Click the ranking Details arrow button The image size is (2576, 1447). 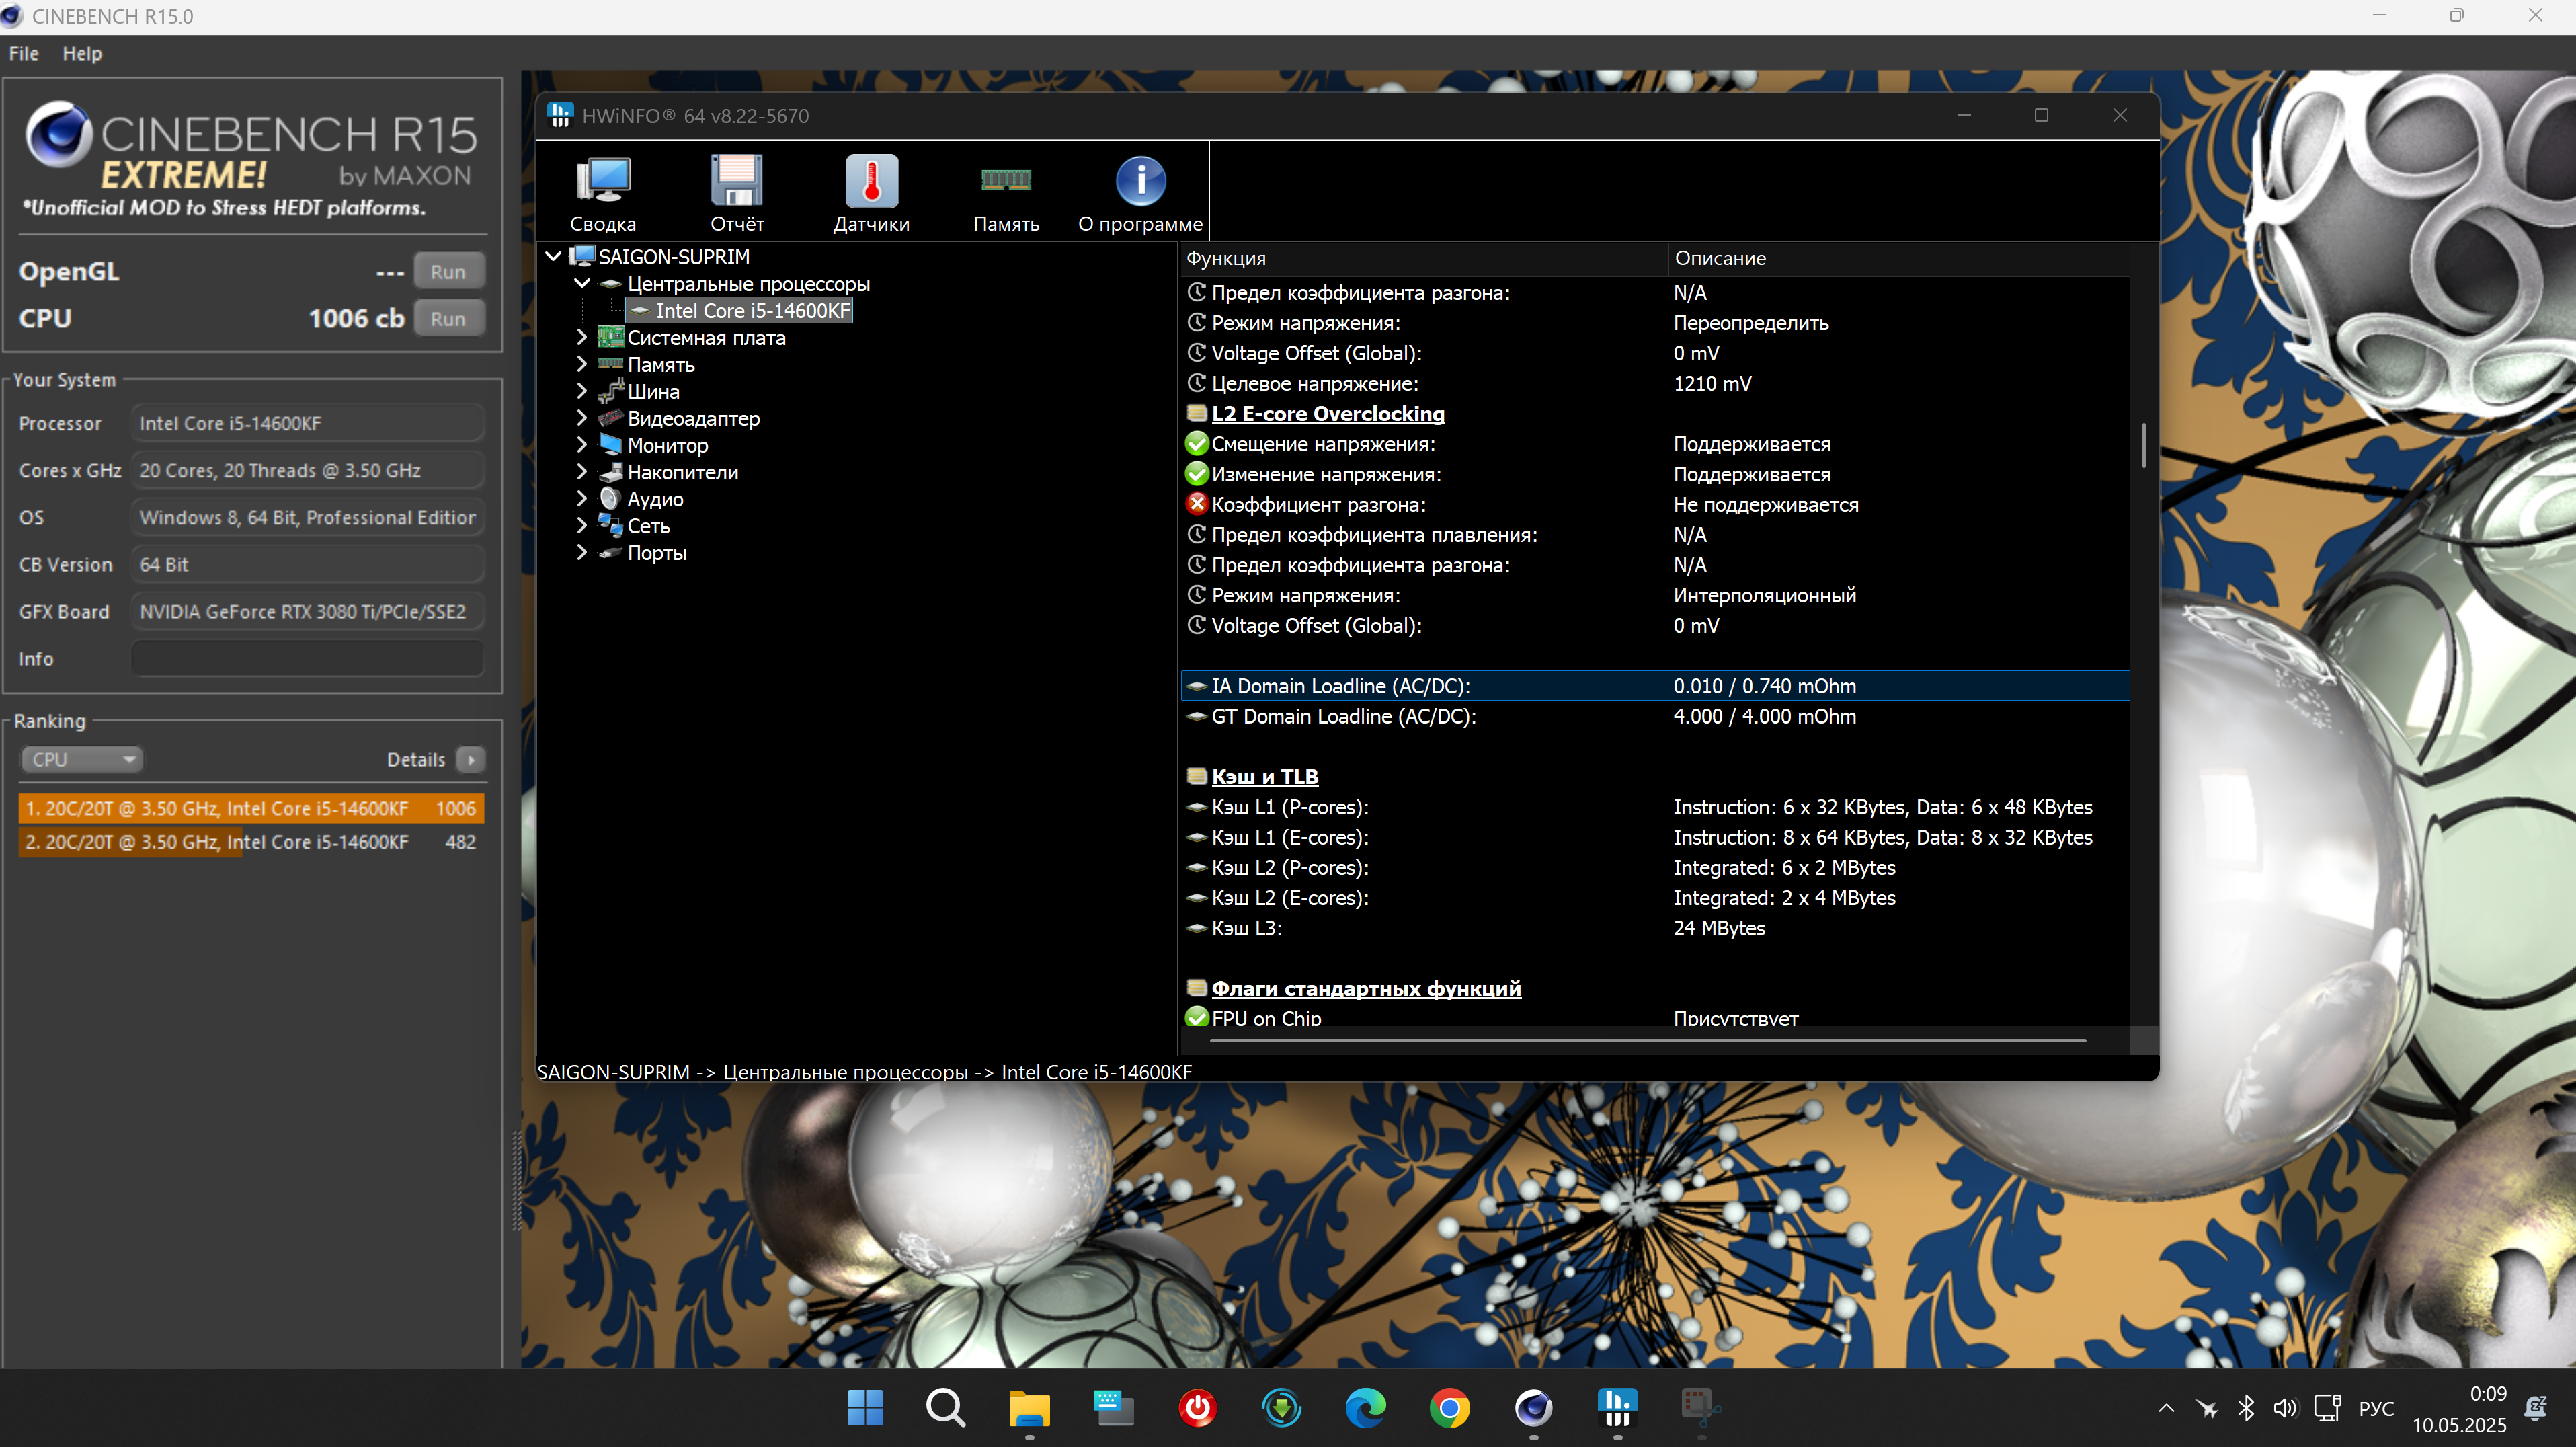coord(471,760)
